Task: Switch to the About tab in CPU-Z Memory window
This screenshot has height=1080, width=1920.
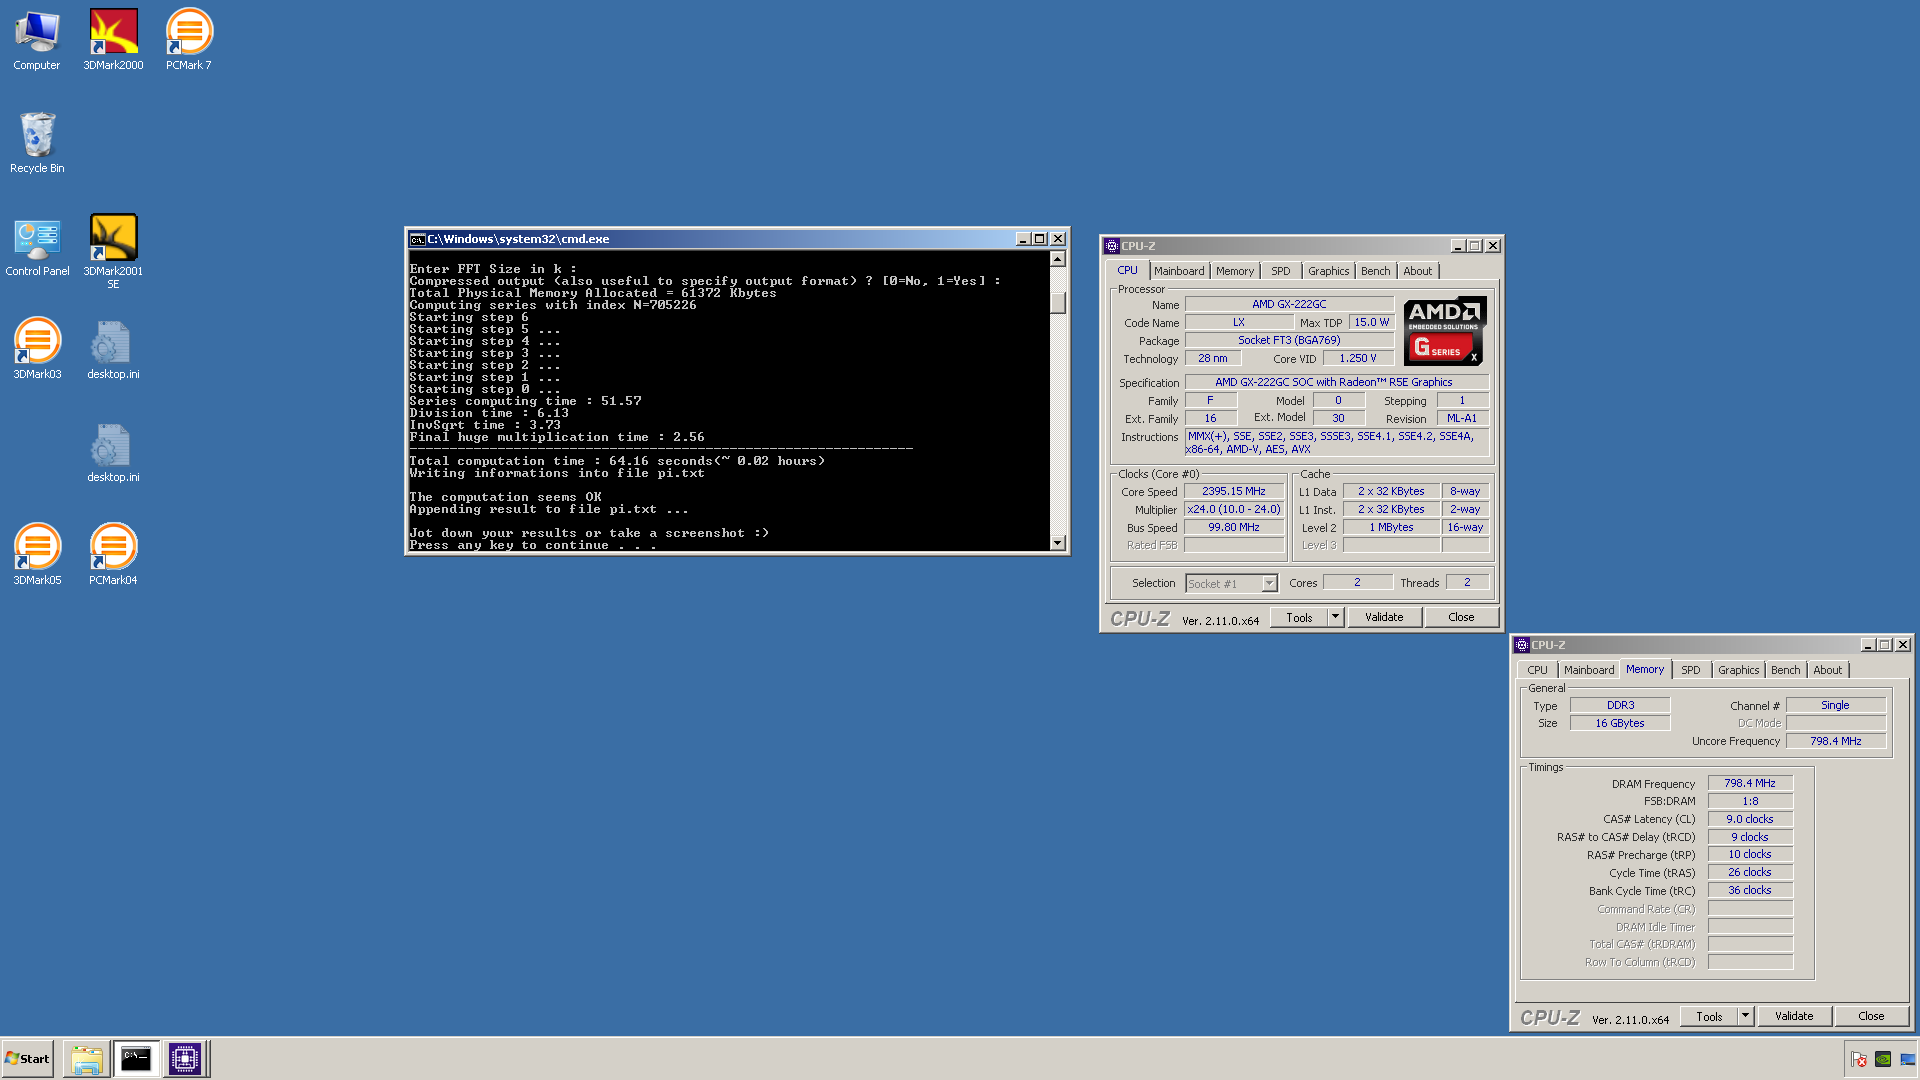Action: click(x=1827, y=670)
